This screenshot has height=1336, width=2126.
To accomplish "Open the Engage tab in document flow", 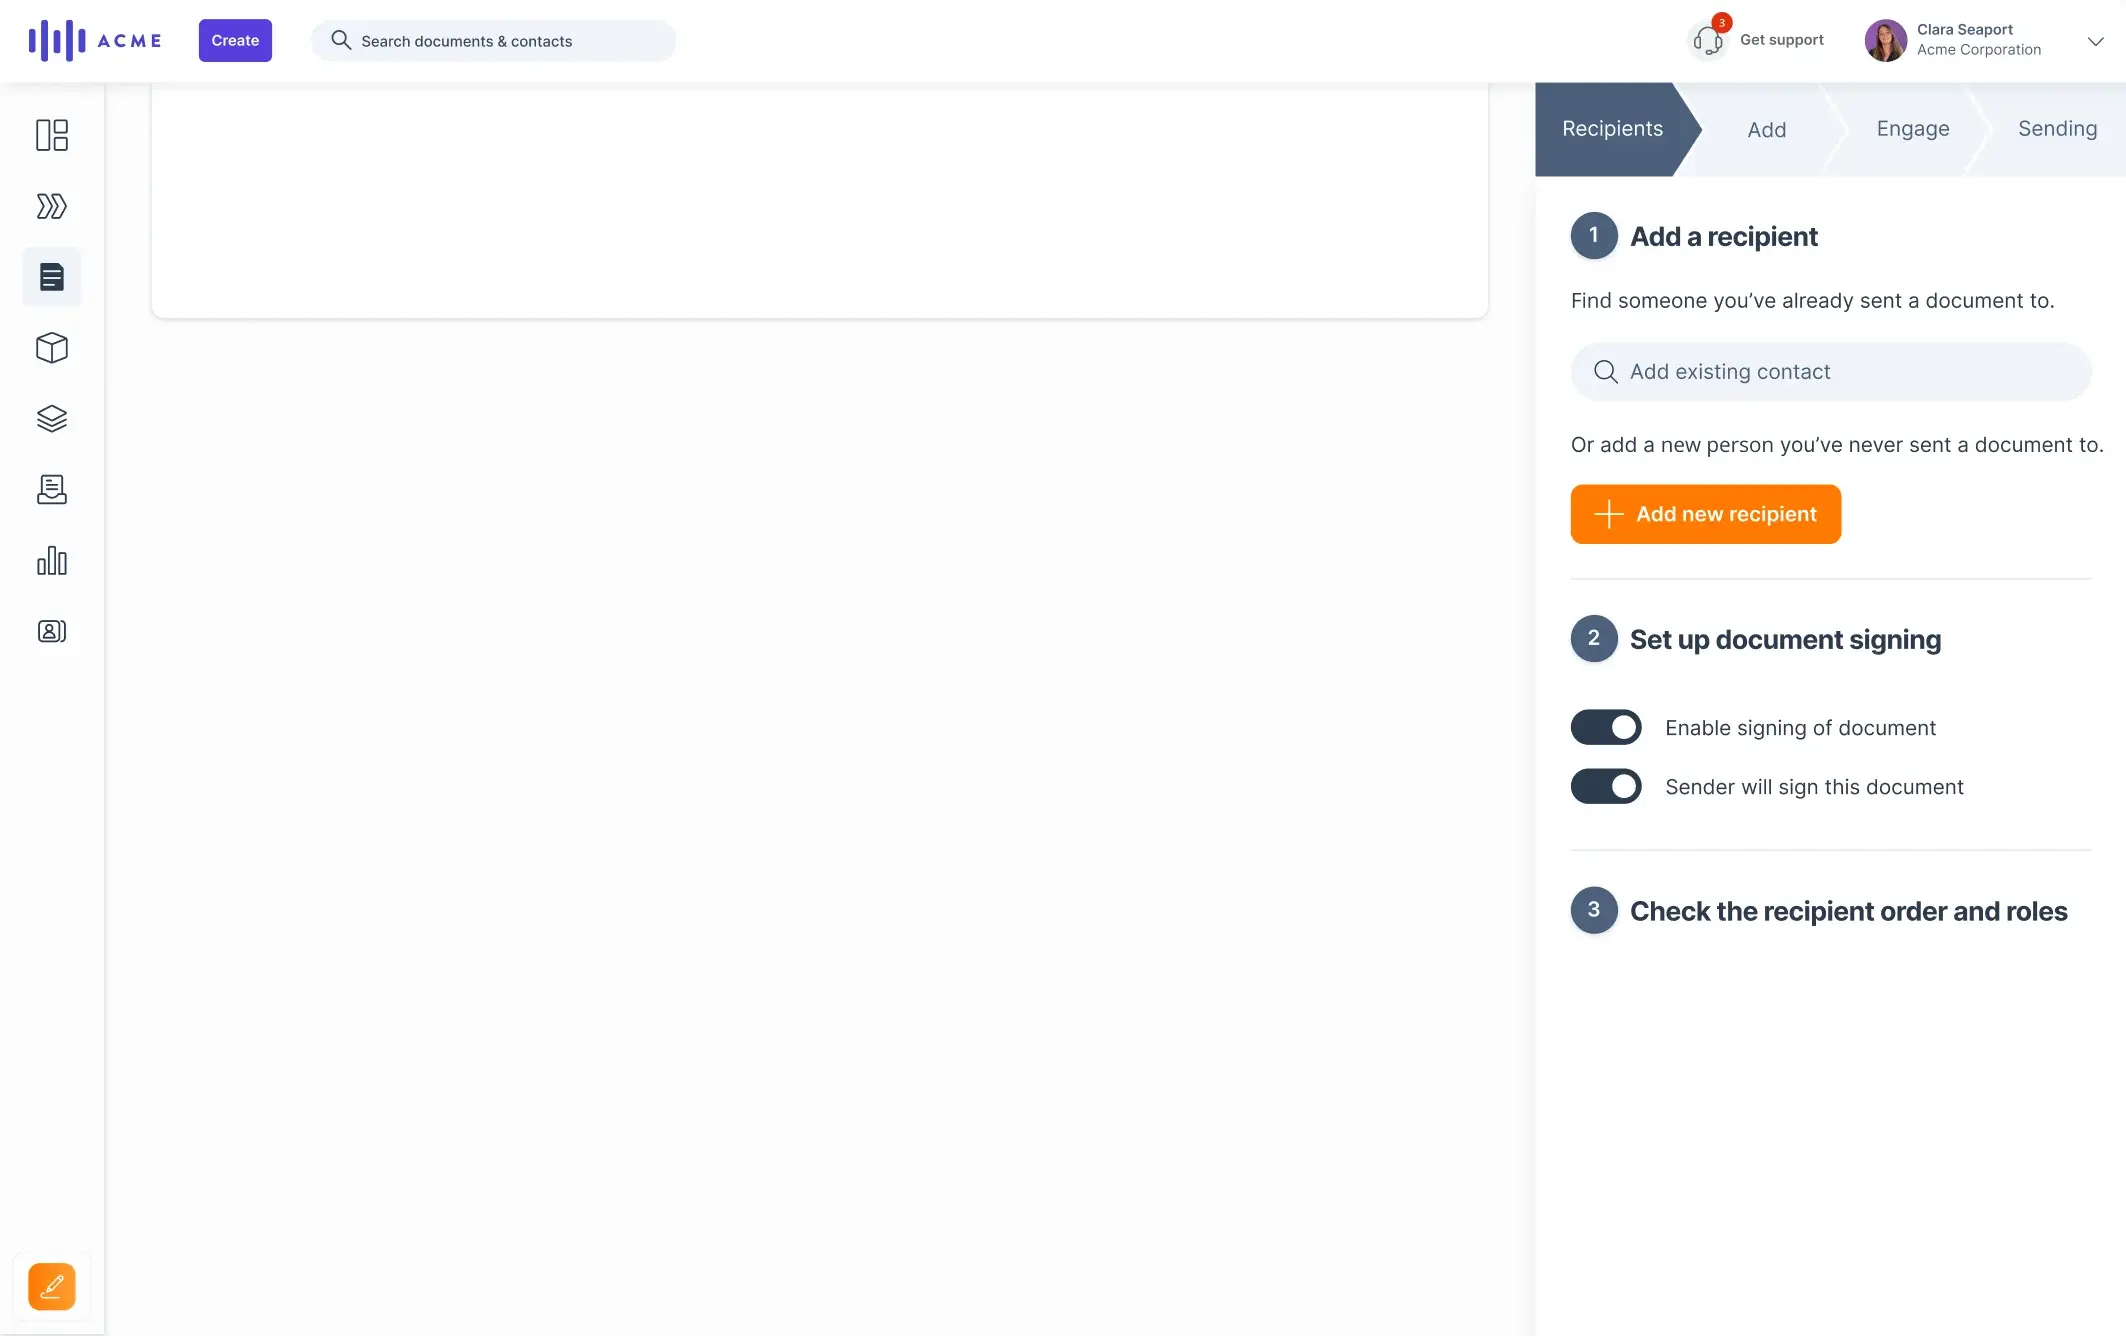I will [x=1912, y=128].
